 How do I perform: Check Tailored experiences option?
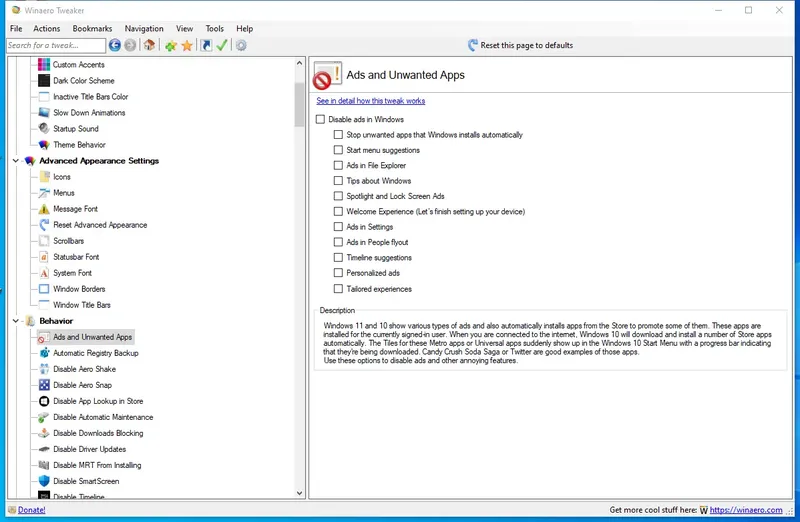pyautogui.click(x=338, y=288)
